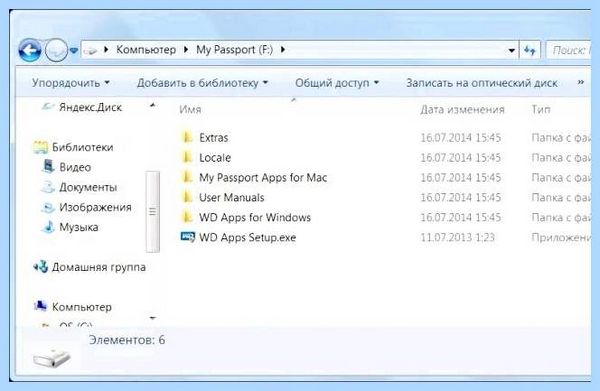Click the Extras file name
Image resolution: width=600 pixels, height=391 pixels.
pos(214,137)
